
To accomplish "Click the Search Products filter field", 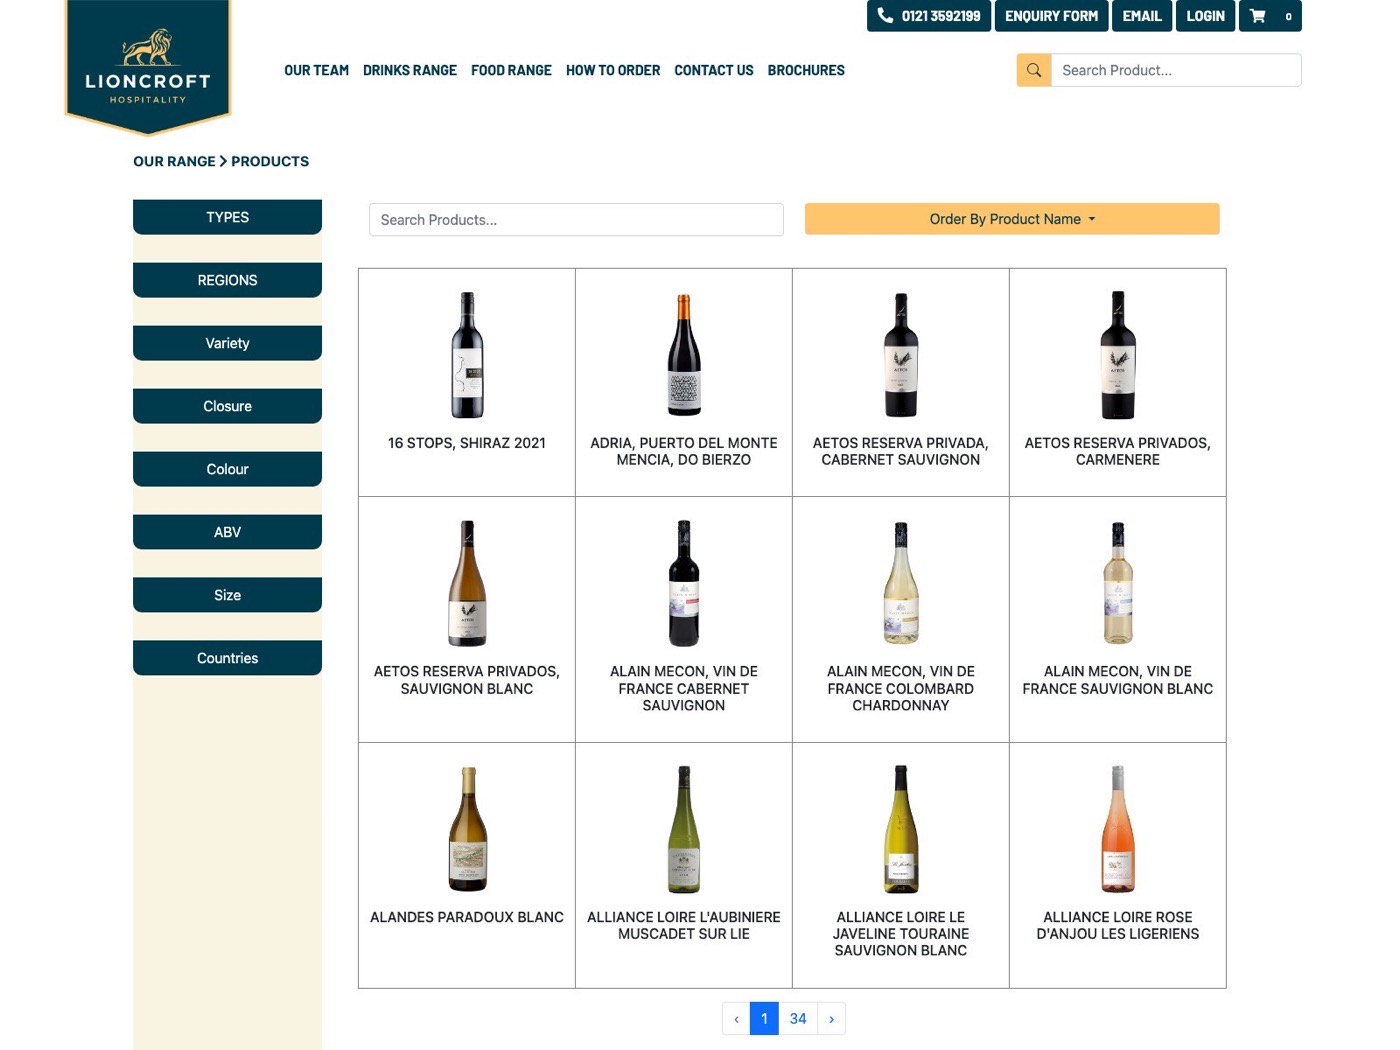I will [x=576, y=220].
